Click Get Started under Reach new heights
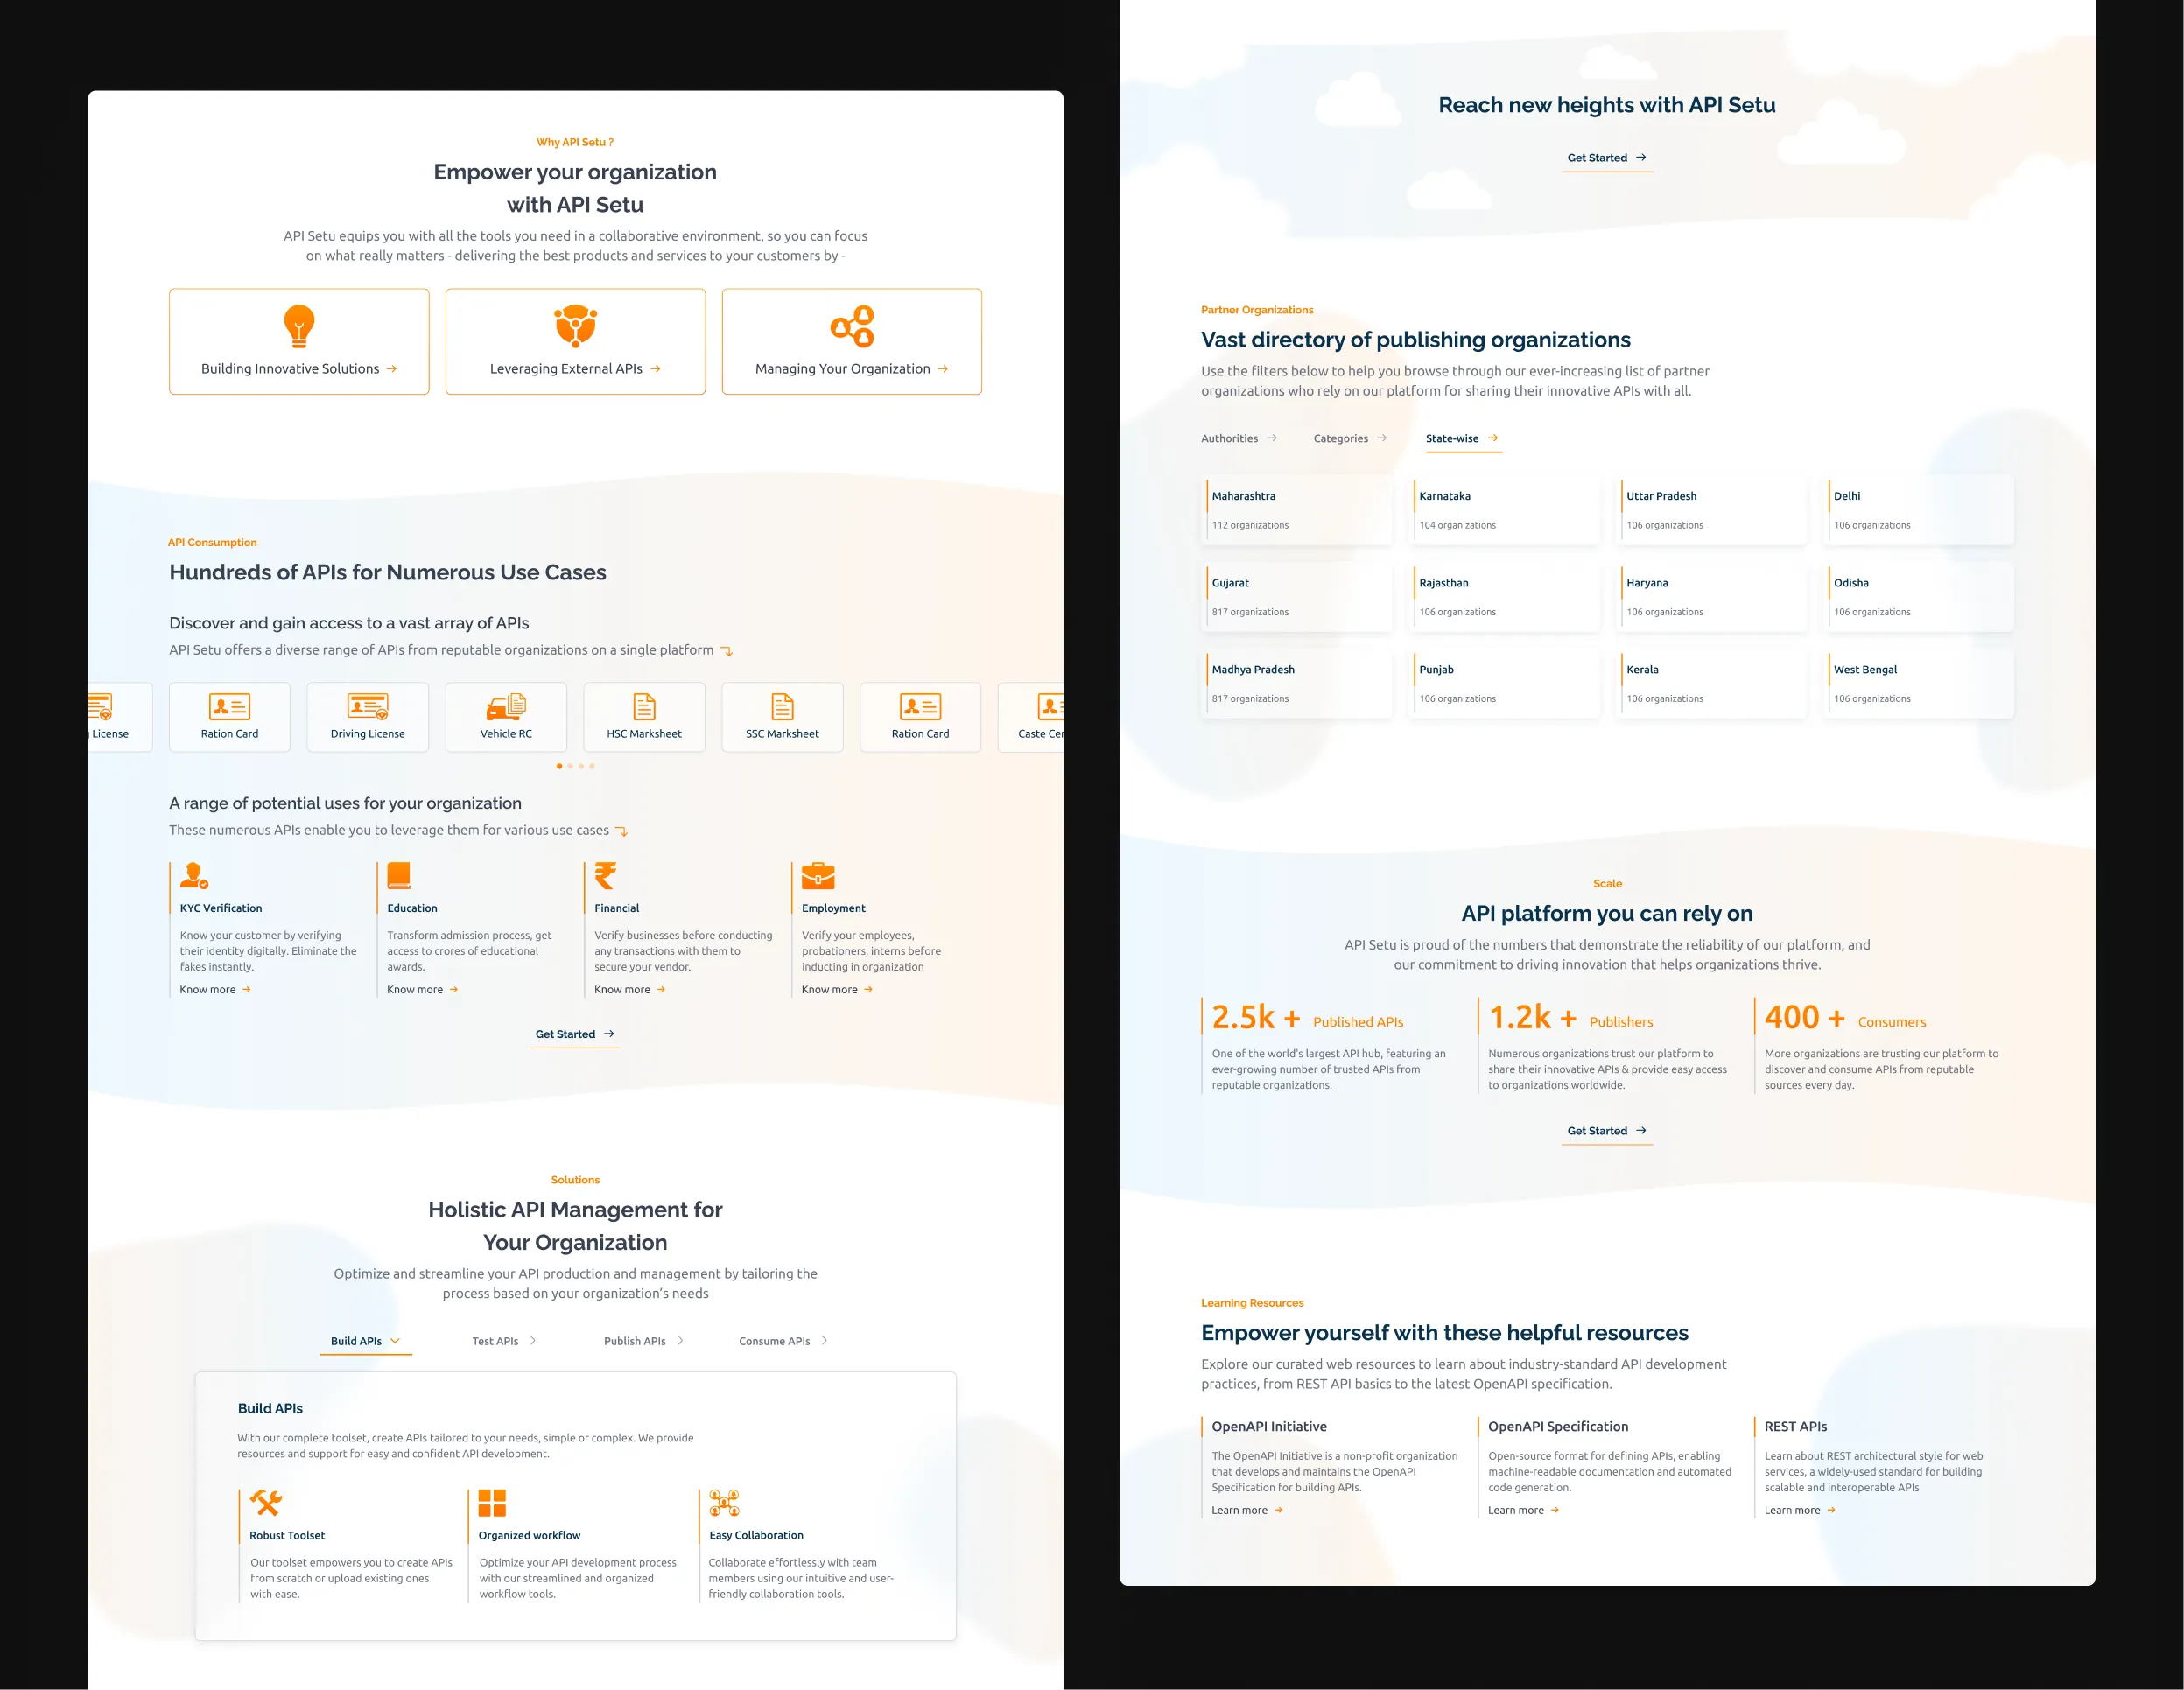2184x1690 pixels. (x=1607, y=158)
